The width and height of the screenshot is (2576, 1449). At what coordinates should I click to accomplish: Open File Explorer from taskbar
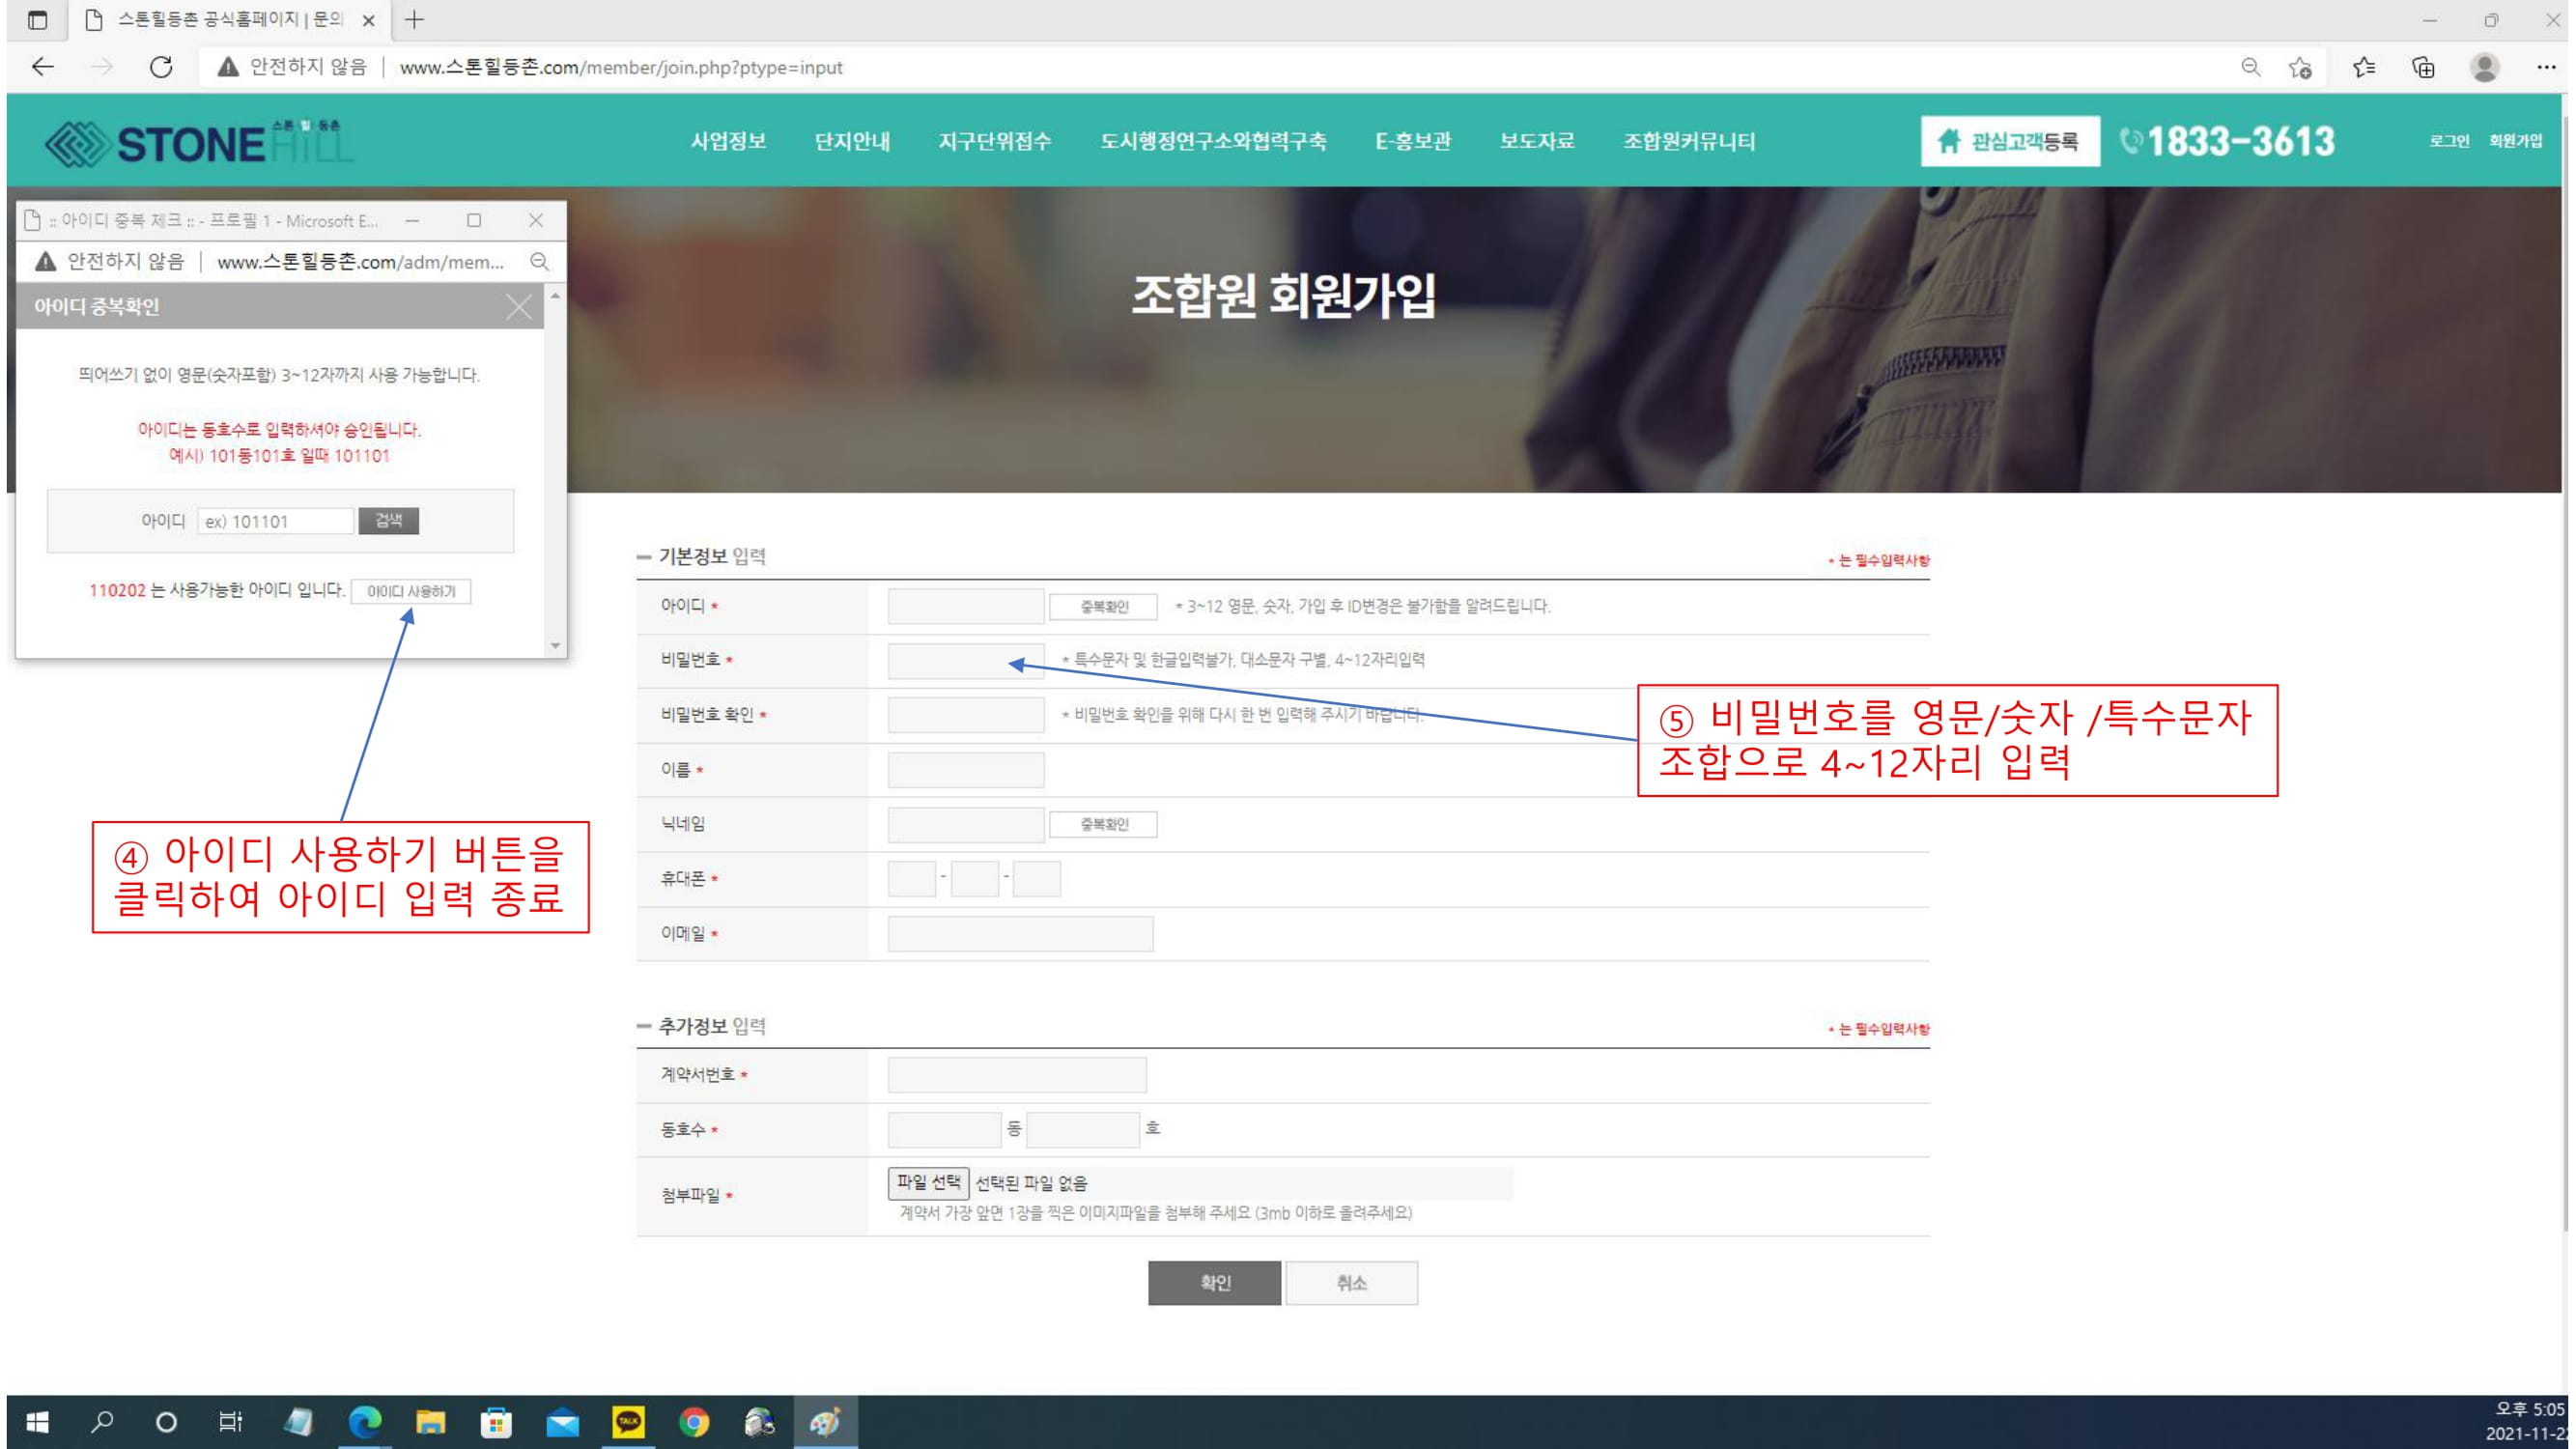[431, 1421]
